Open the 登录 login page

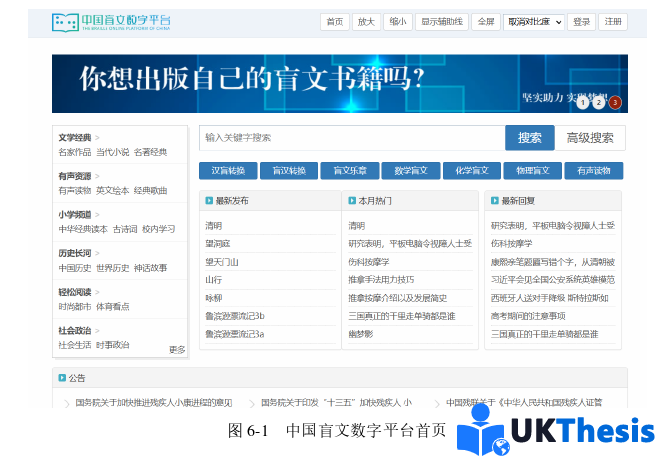[x=581, y=22]
